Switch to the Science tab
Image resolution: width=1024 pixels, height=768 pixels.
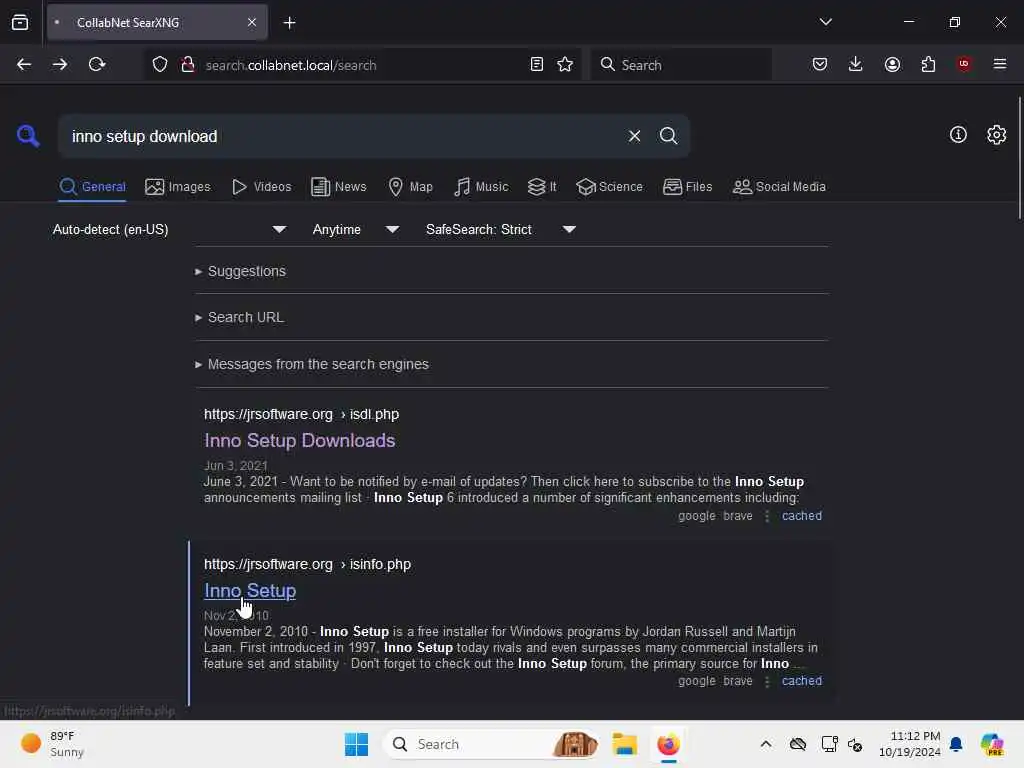609,187
